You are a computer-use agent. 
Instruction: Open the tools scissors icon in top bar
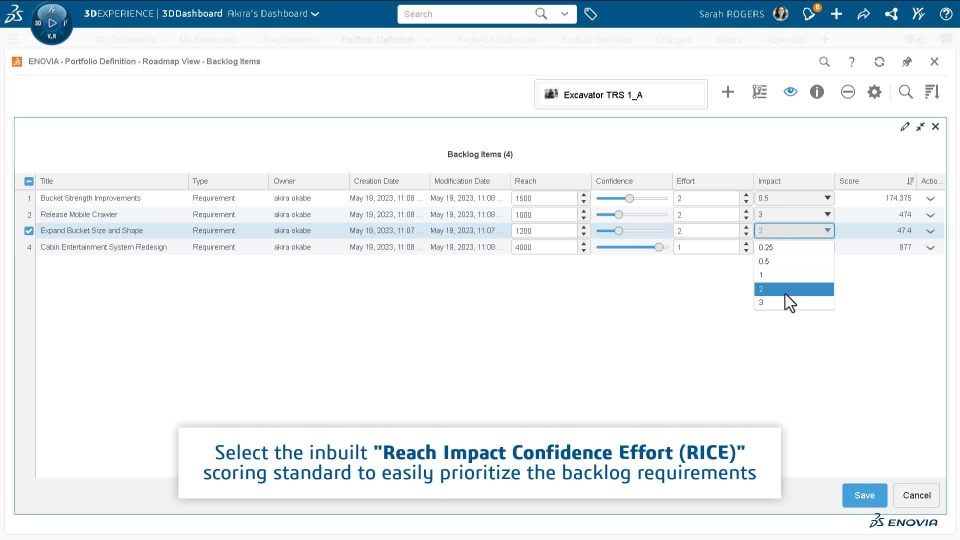(918, 13)
